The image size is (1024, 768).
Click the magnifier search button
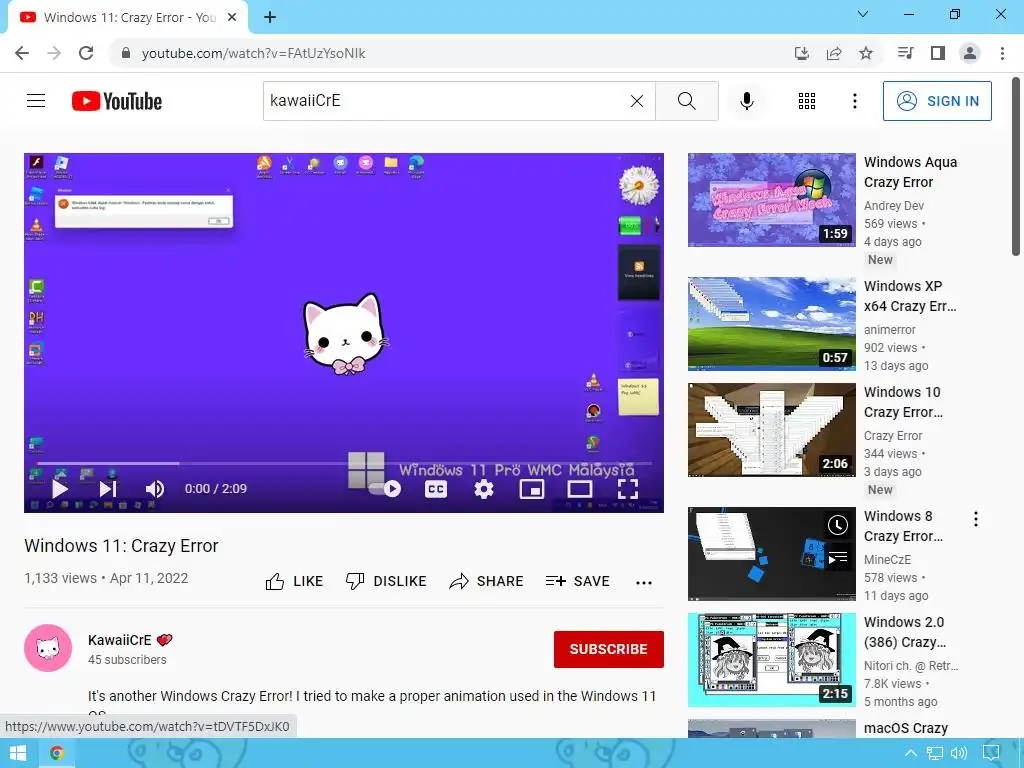686,101
